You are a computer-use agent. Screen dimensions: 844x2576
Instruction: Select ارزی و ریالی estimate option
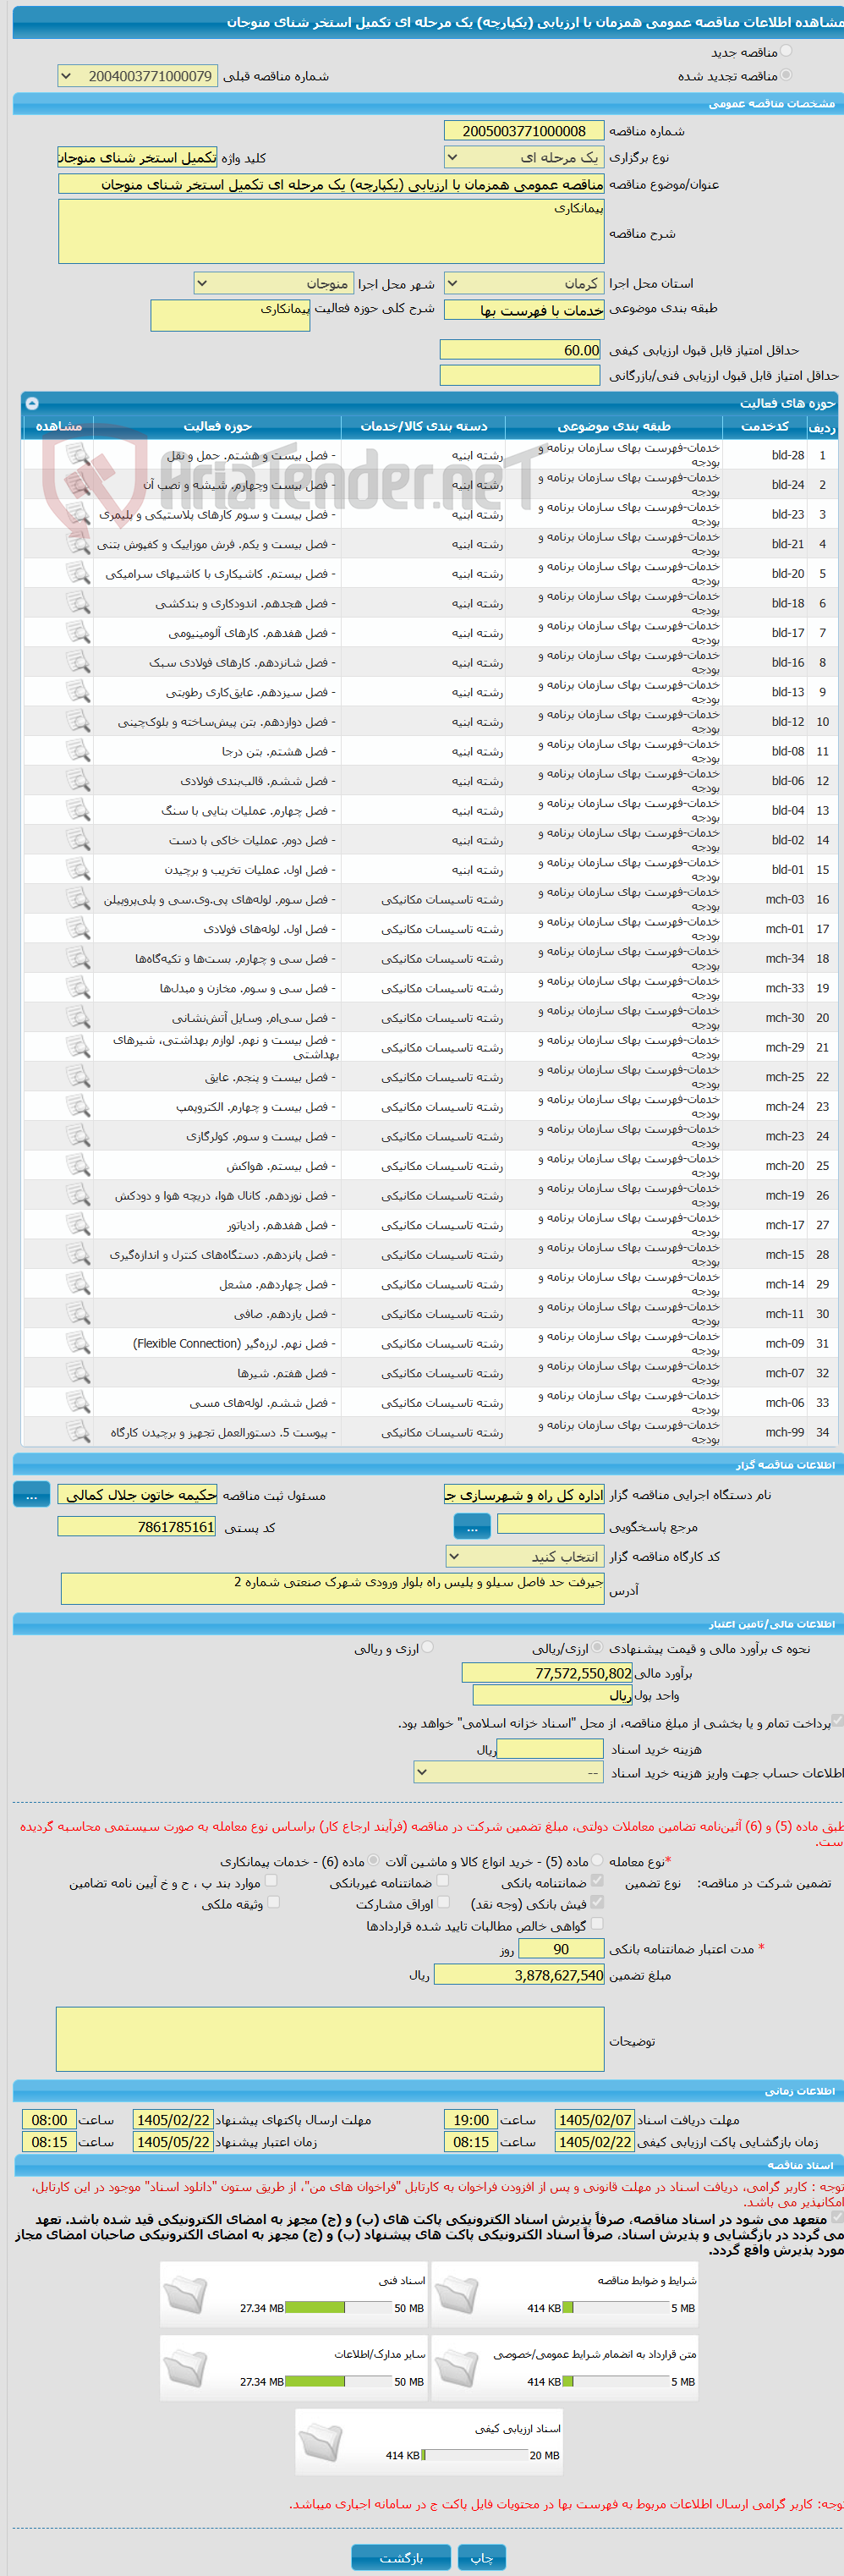tap(427, 1648)
